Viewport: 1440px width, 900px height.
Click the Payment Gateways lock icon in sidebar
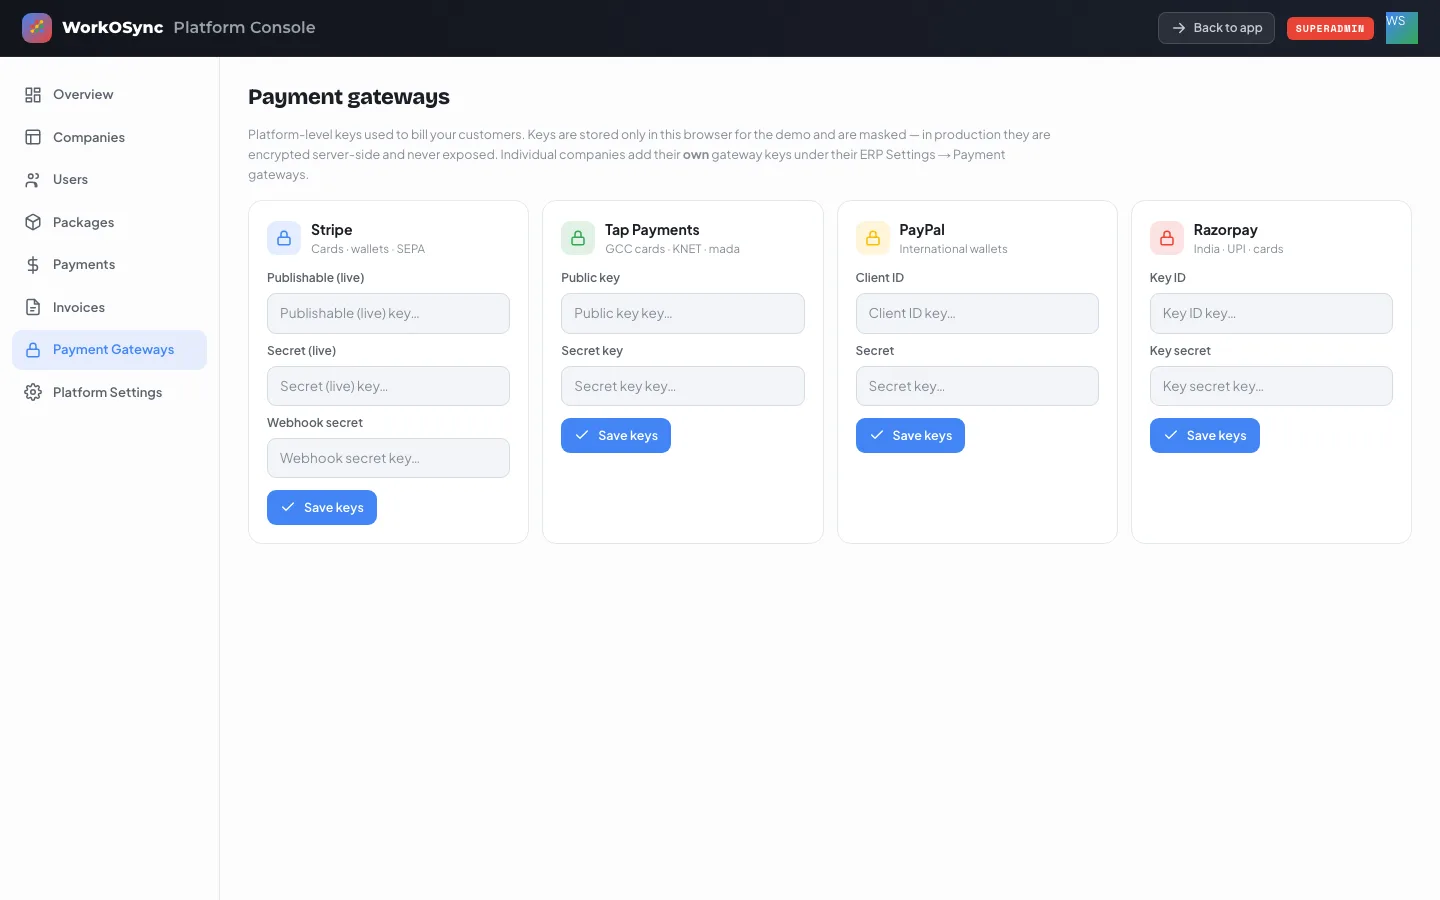(33, 350)
